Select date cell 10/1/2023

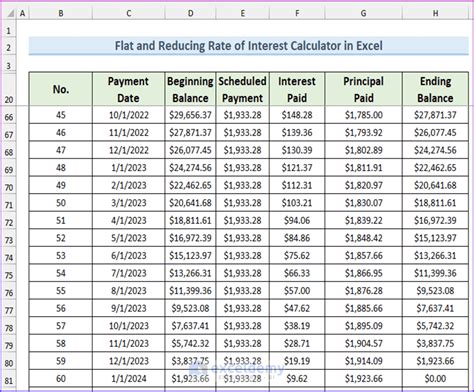coord(129,326)
